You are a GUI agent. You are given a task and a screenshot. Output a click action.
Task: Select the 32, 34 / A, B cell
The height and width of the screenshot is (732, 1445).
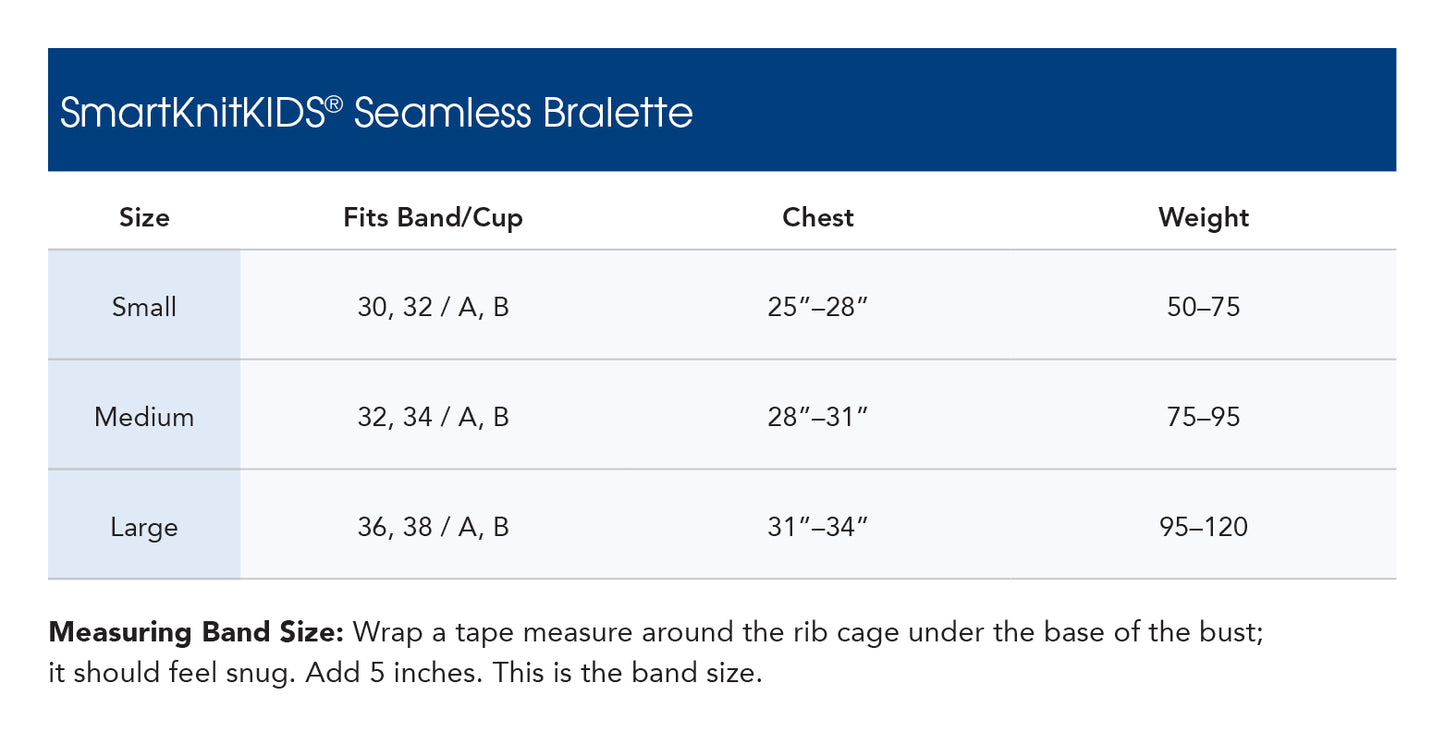[433, 416]
